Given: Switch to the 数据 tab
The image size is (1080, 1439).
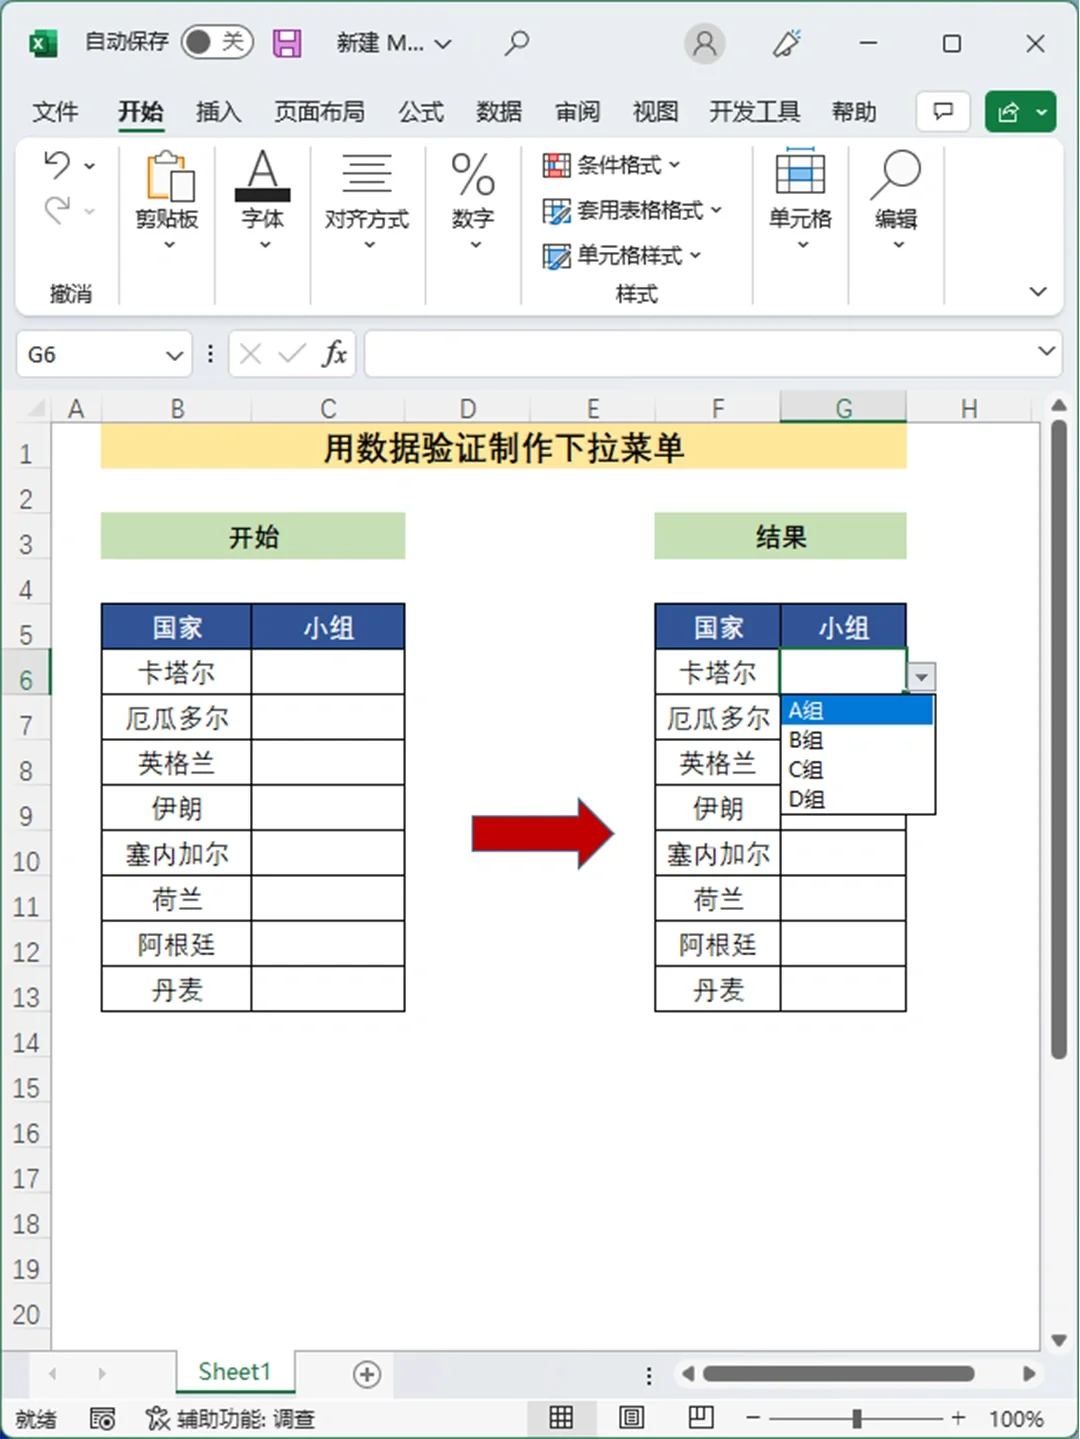Looking at the screenshot, I should coord(499,112).
